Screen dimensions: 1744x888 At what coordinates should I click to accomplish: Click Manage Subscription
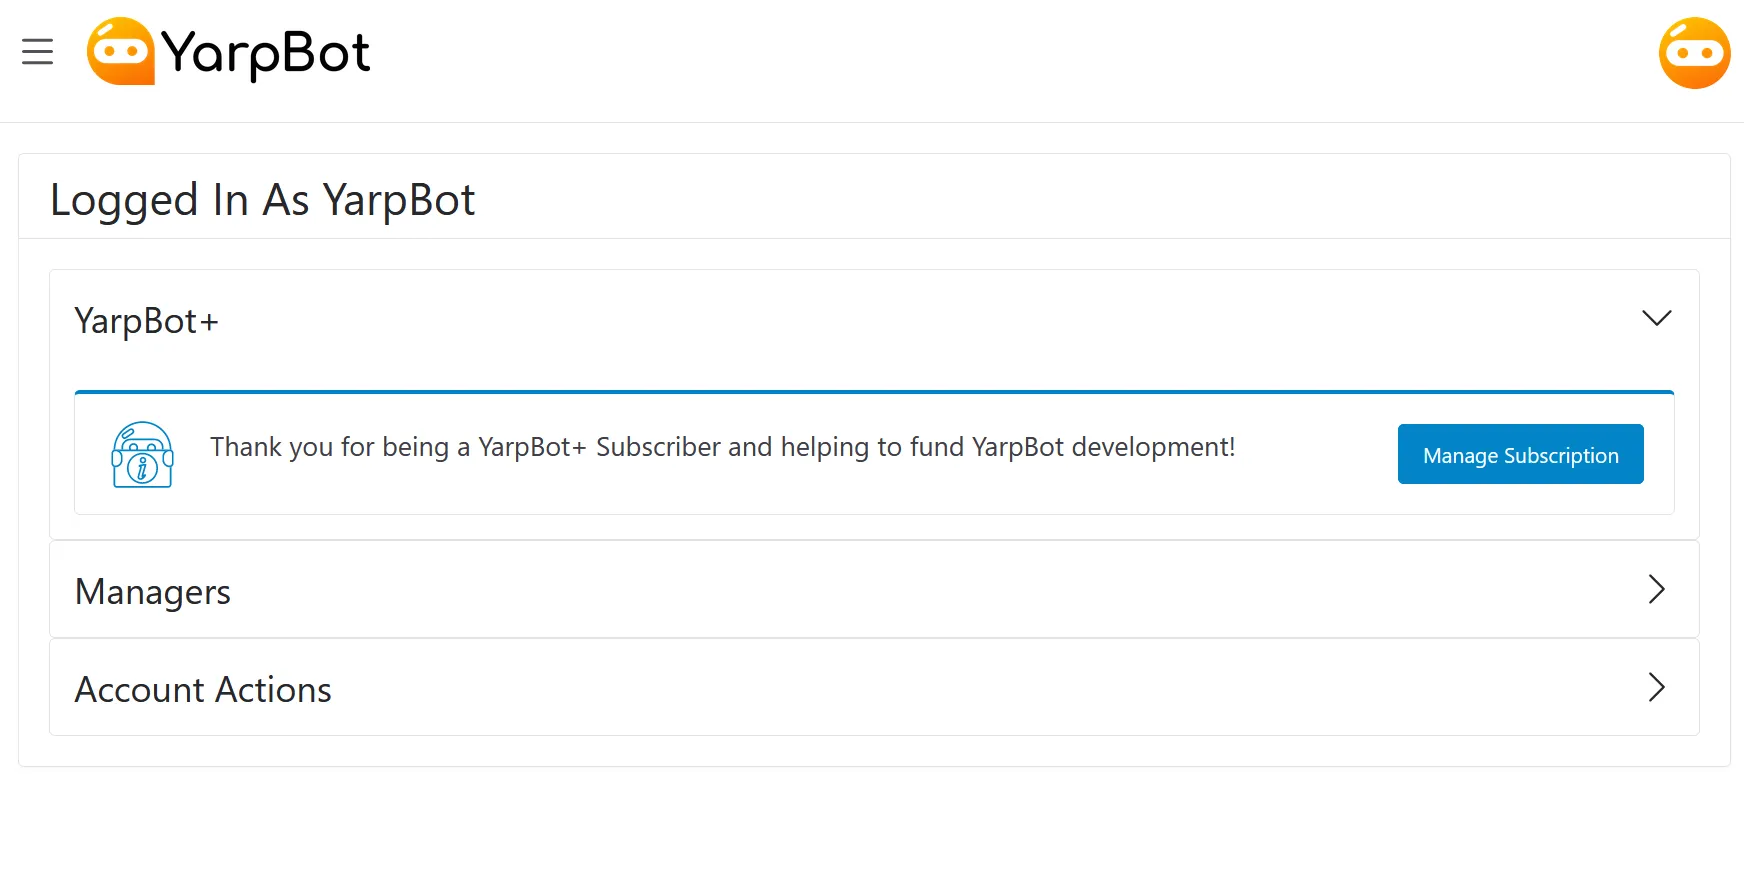click(1519, 454)
